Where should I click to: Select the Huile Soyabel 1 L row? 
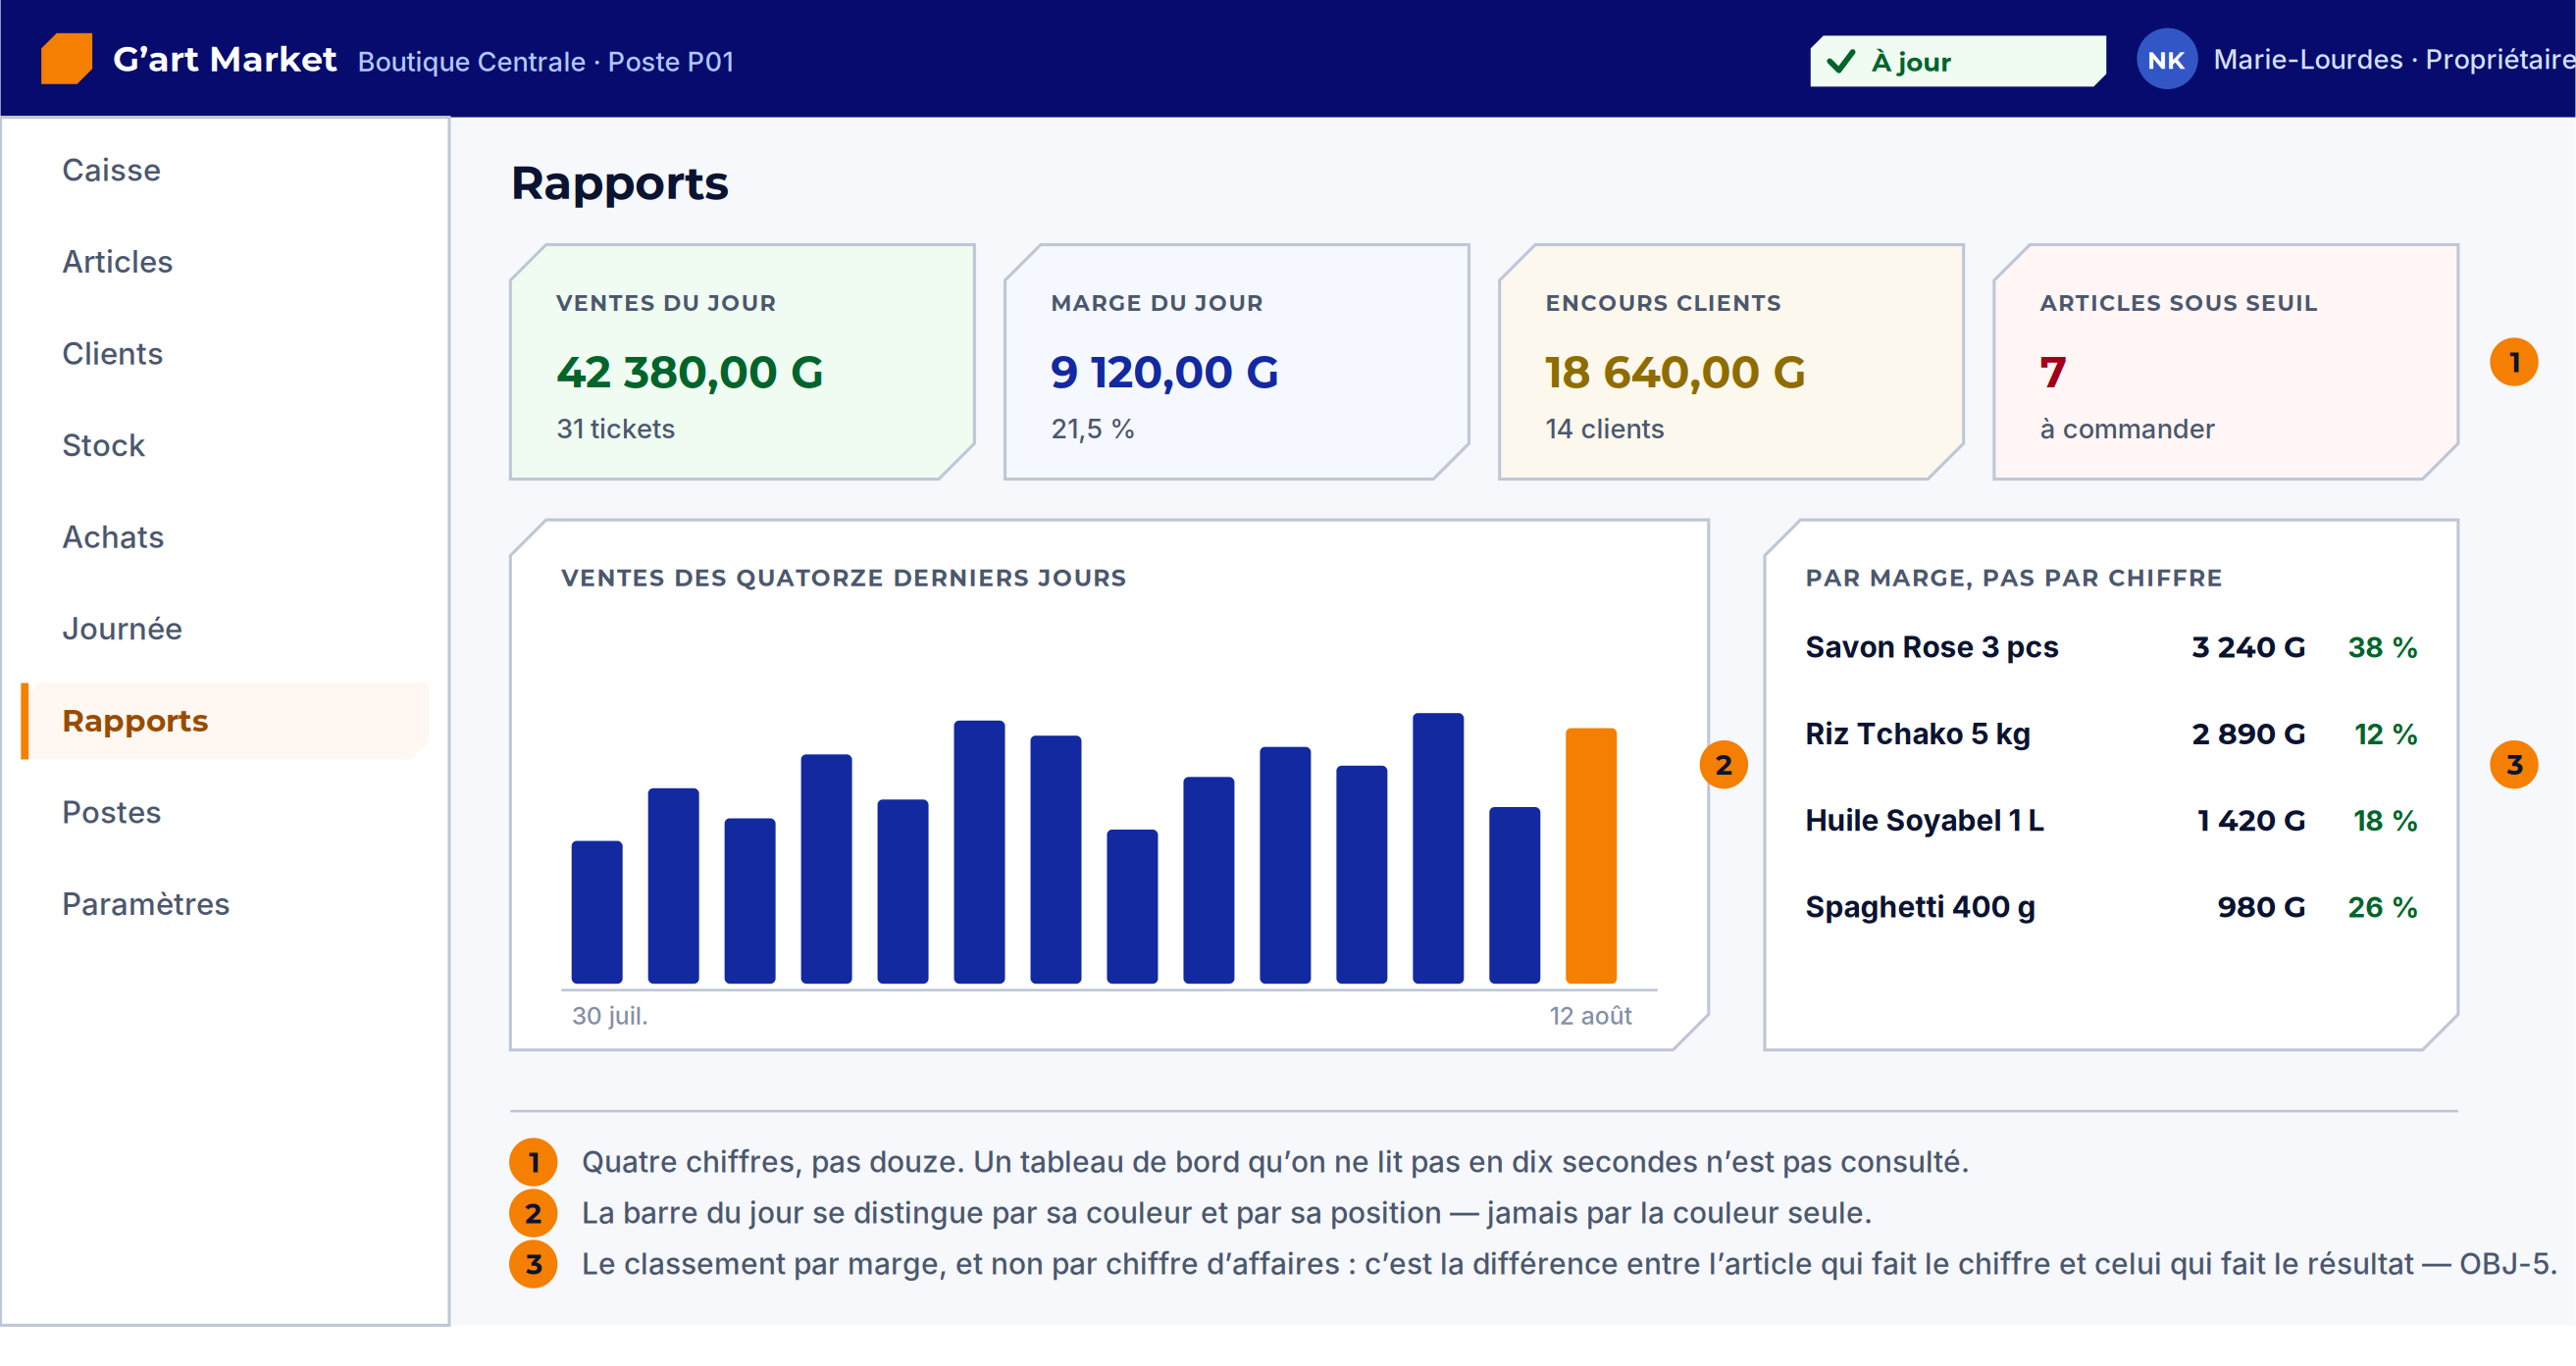coord(2111,821)
